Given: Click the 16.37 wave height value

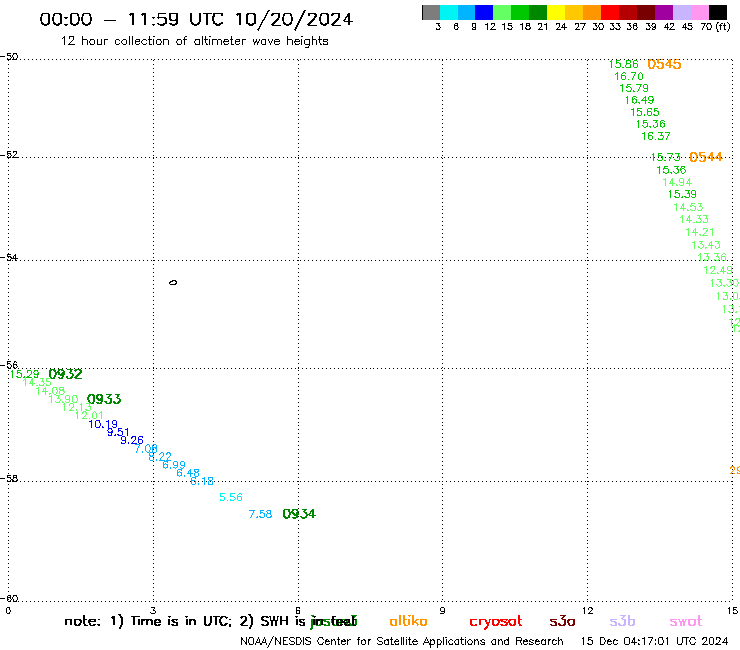Looking at the screenshot, I should 656,136.
